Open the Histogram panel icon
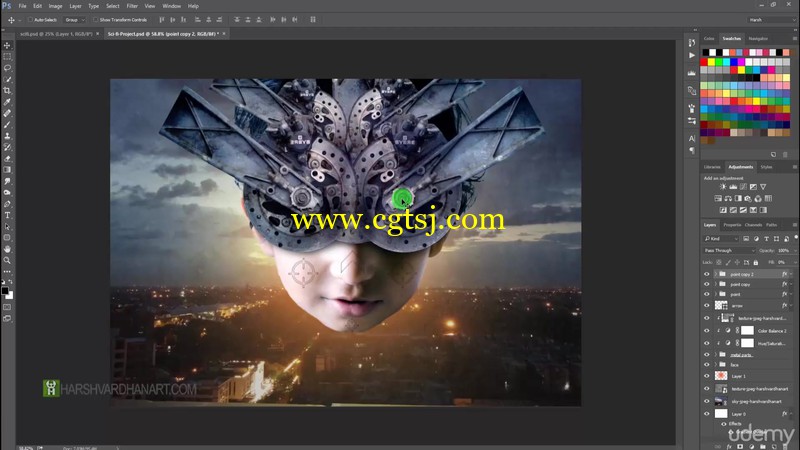Image resolution: width=800 pixels, height=450 pixels. (x=691, y=73)
